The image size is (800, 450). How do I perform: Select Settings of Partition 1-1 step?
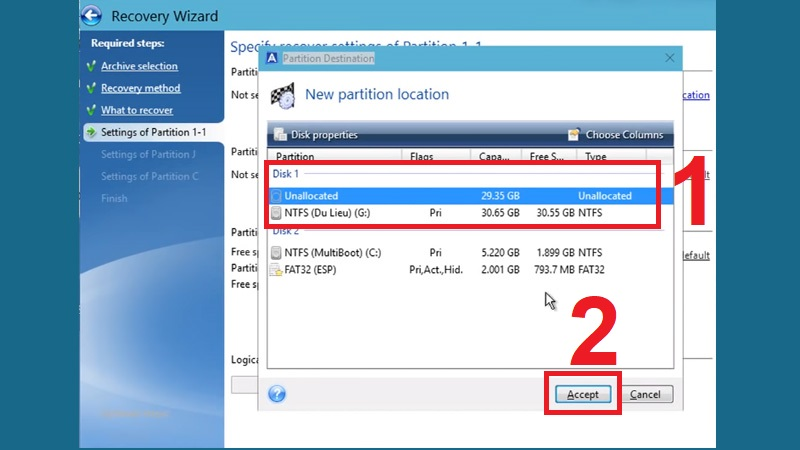(153, 132)
